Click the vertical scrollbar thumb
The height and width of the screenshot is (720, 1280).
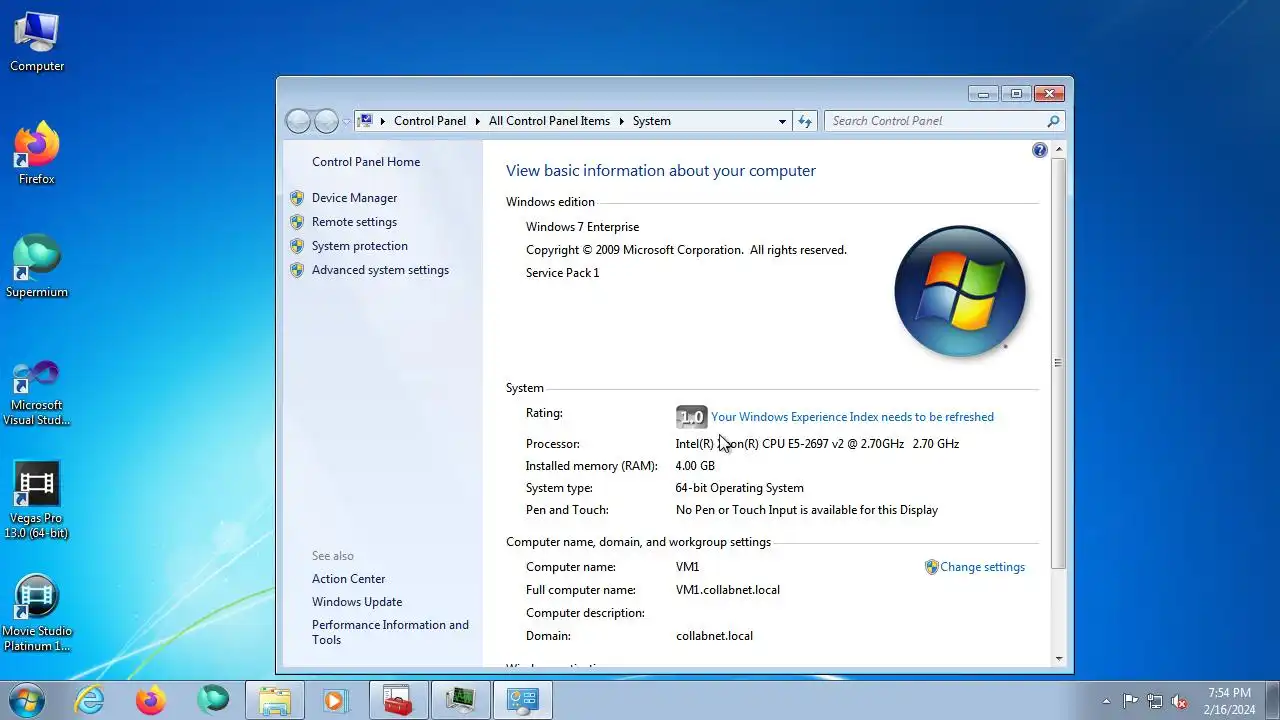[1058, 363]
